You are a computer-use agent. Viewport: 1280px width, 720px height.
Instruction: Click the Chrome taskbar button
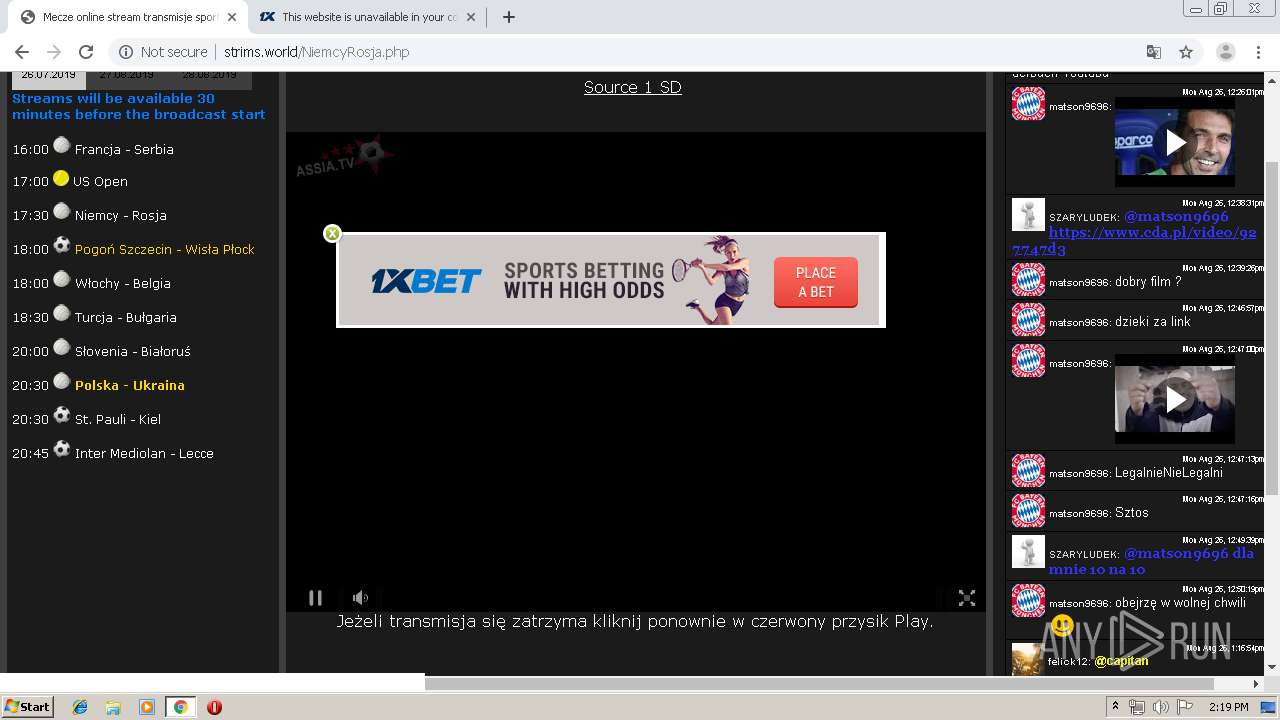(180, 707)
